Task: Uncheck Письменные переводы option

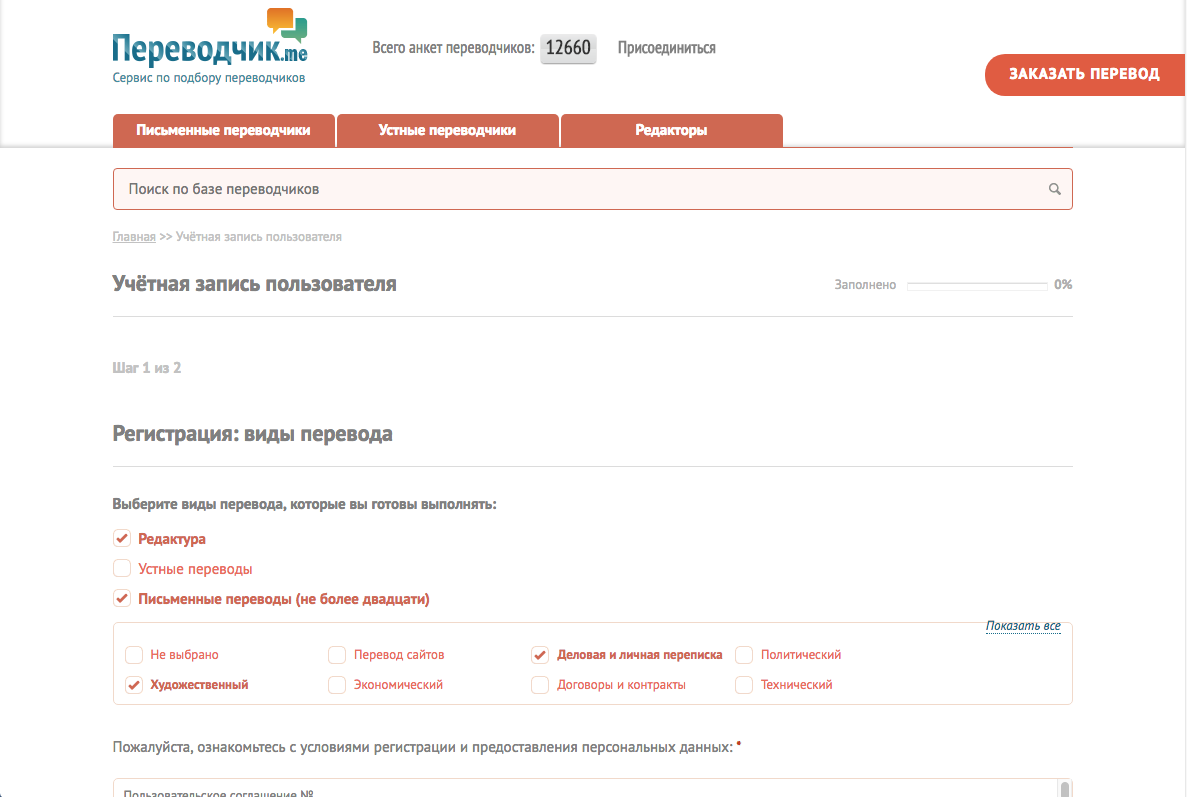Action: 122,598
